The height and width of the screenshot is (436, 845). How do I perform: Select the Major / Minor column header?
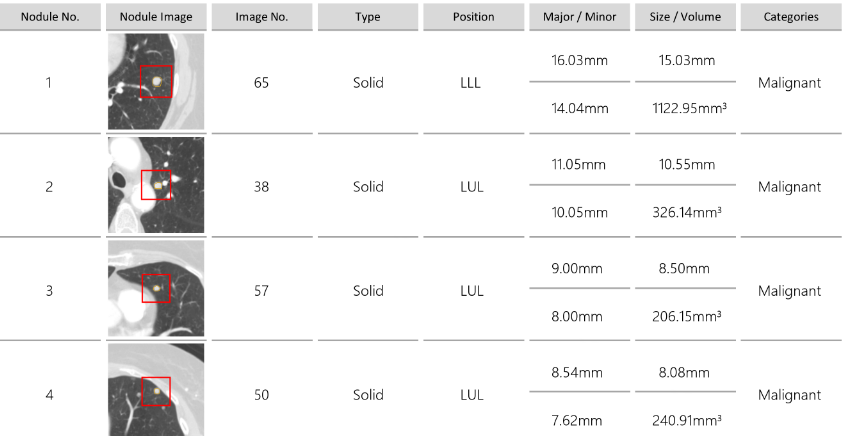[x=579, y=17]
